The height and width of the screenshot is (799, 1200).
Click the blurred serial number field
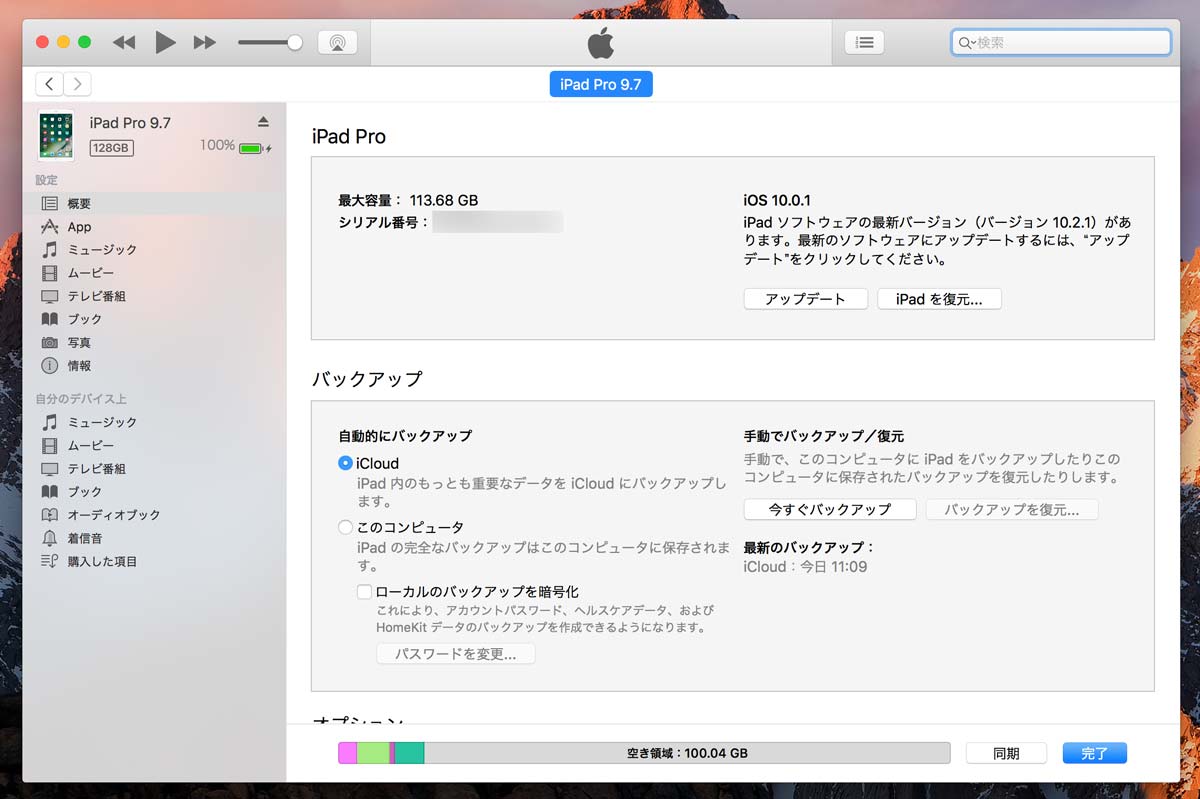click(498, 222)
